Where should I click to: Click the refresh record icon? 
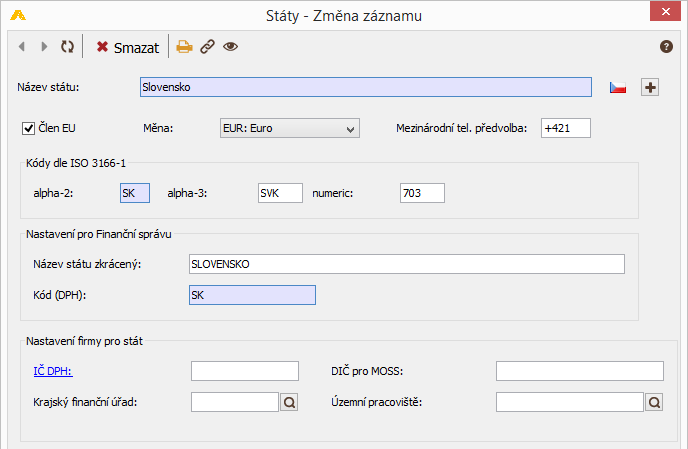pos(67,46)
